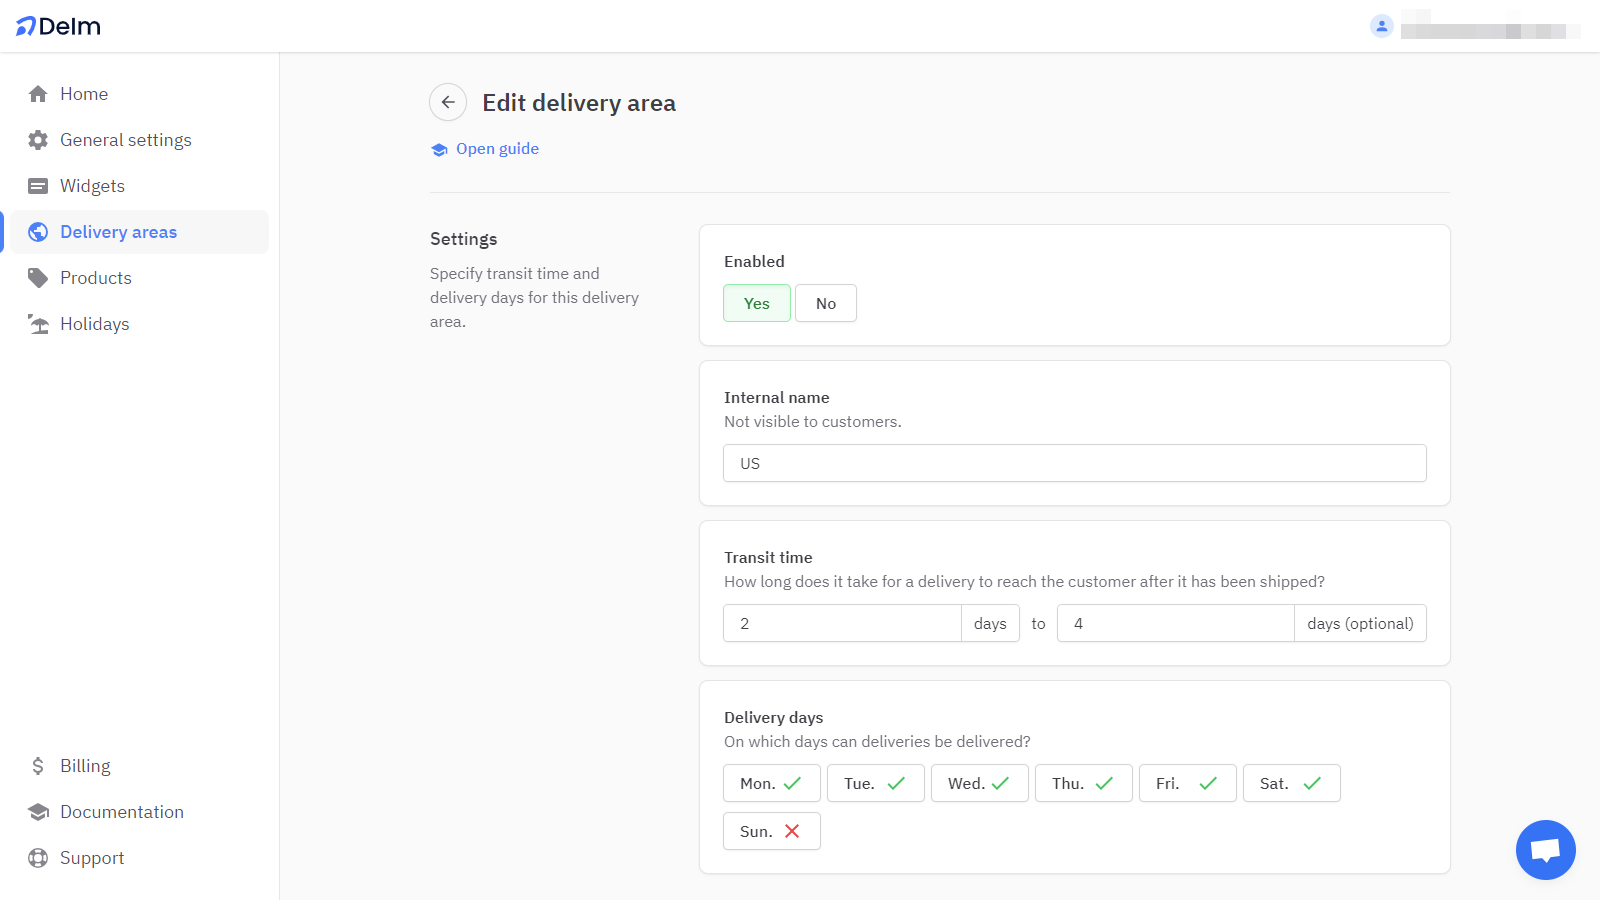Click the Internal name field containing US
The image size is (1600, 900).
click(x=1074, y=462)
